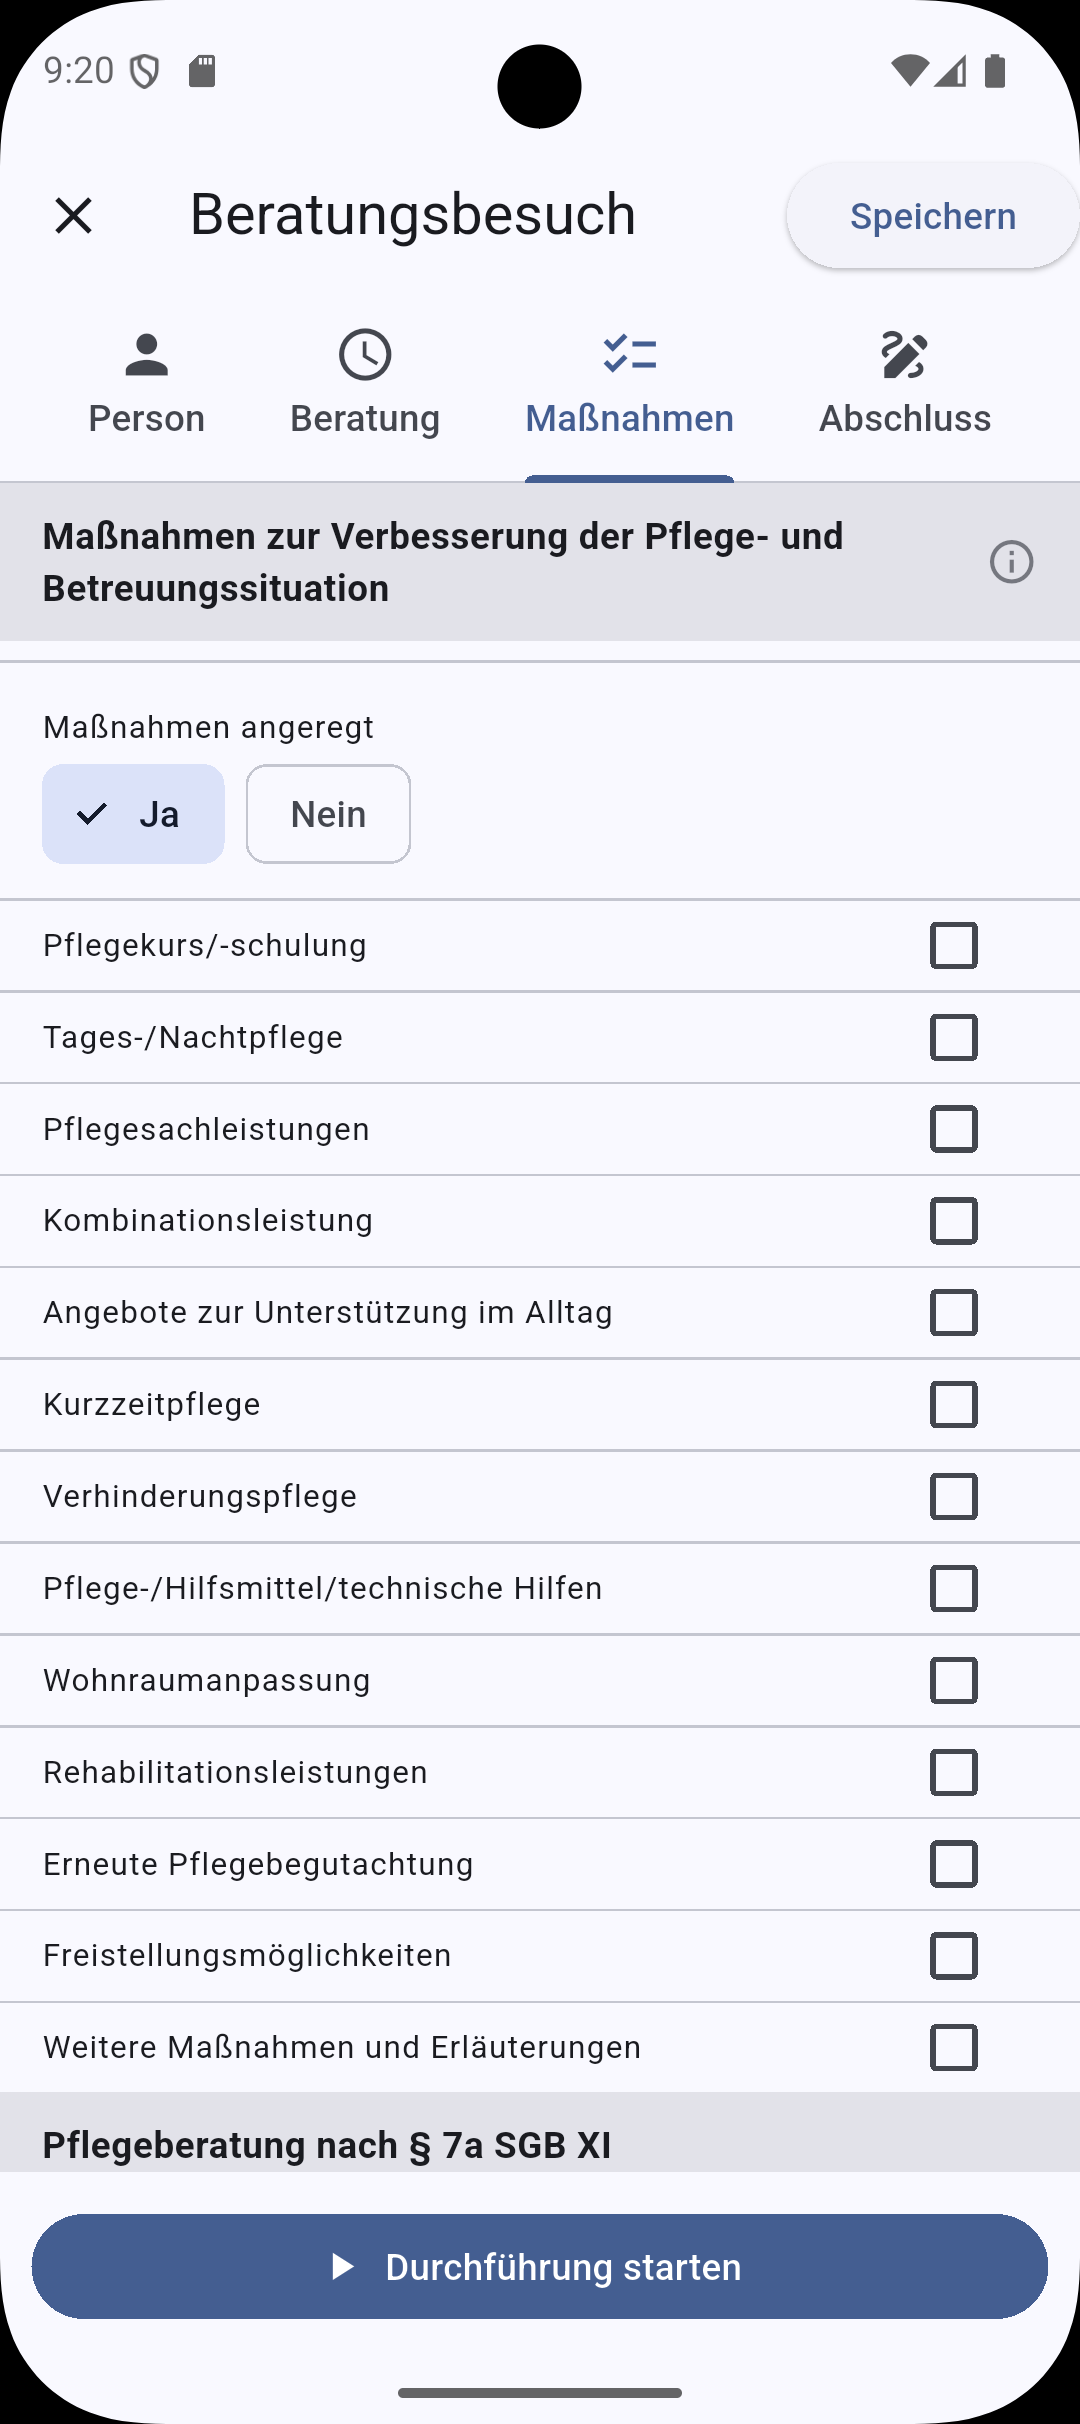Select the Maßnahmen checklist icon
The image size is (1080, 2424).
click(628, 355)
